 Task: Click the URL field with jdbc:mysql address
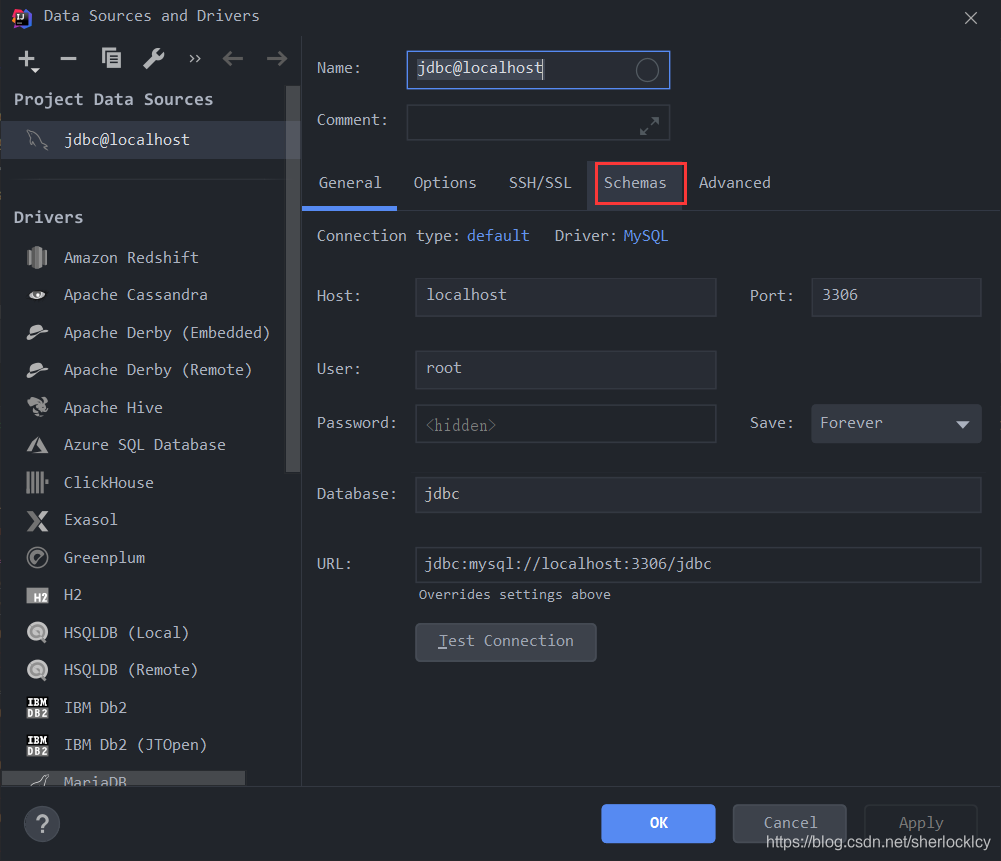[x=698, y=565]
